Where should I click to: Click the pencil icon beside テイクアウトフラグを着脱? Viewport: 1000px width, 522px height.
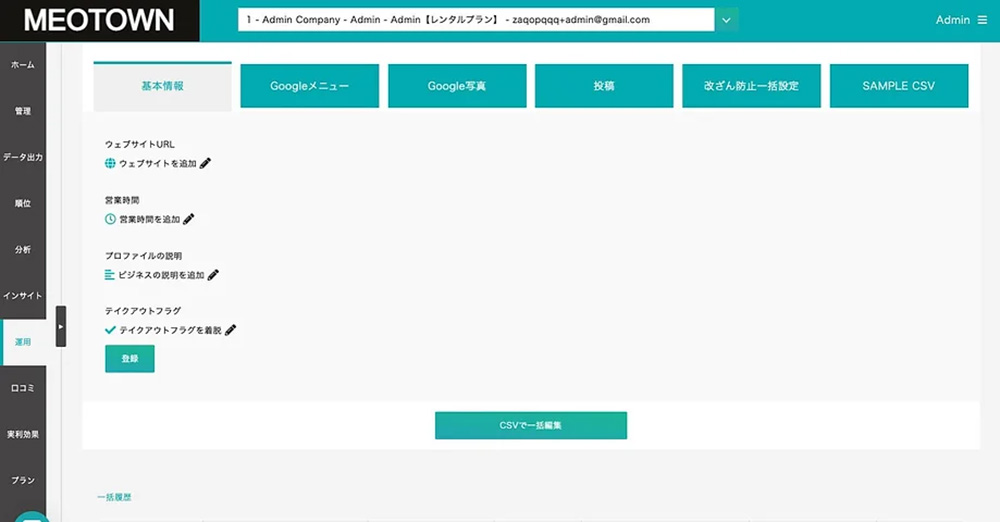tap(231, 330)
